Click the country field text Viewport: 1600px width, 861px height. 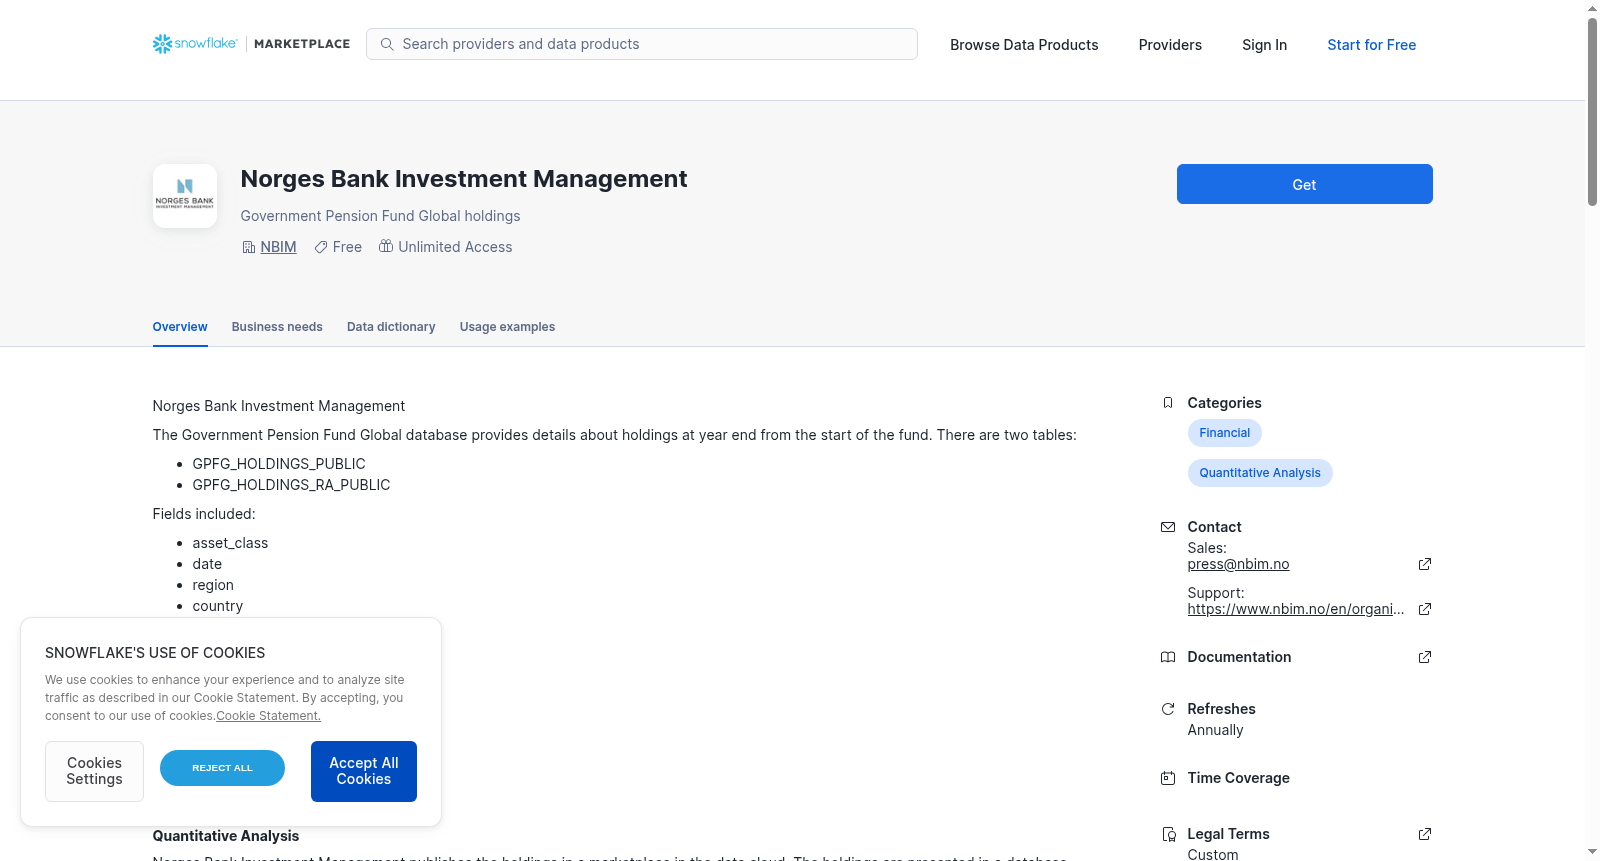(x=218, y=606)
